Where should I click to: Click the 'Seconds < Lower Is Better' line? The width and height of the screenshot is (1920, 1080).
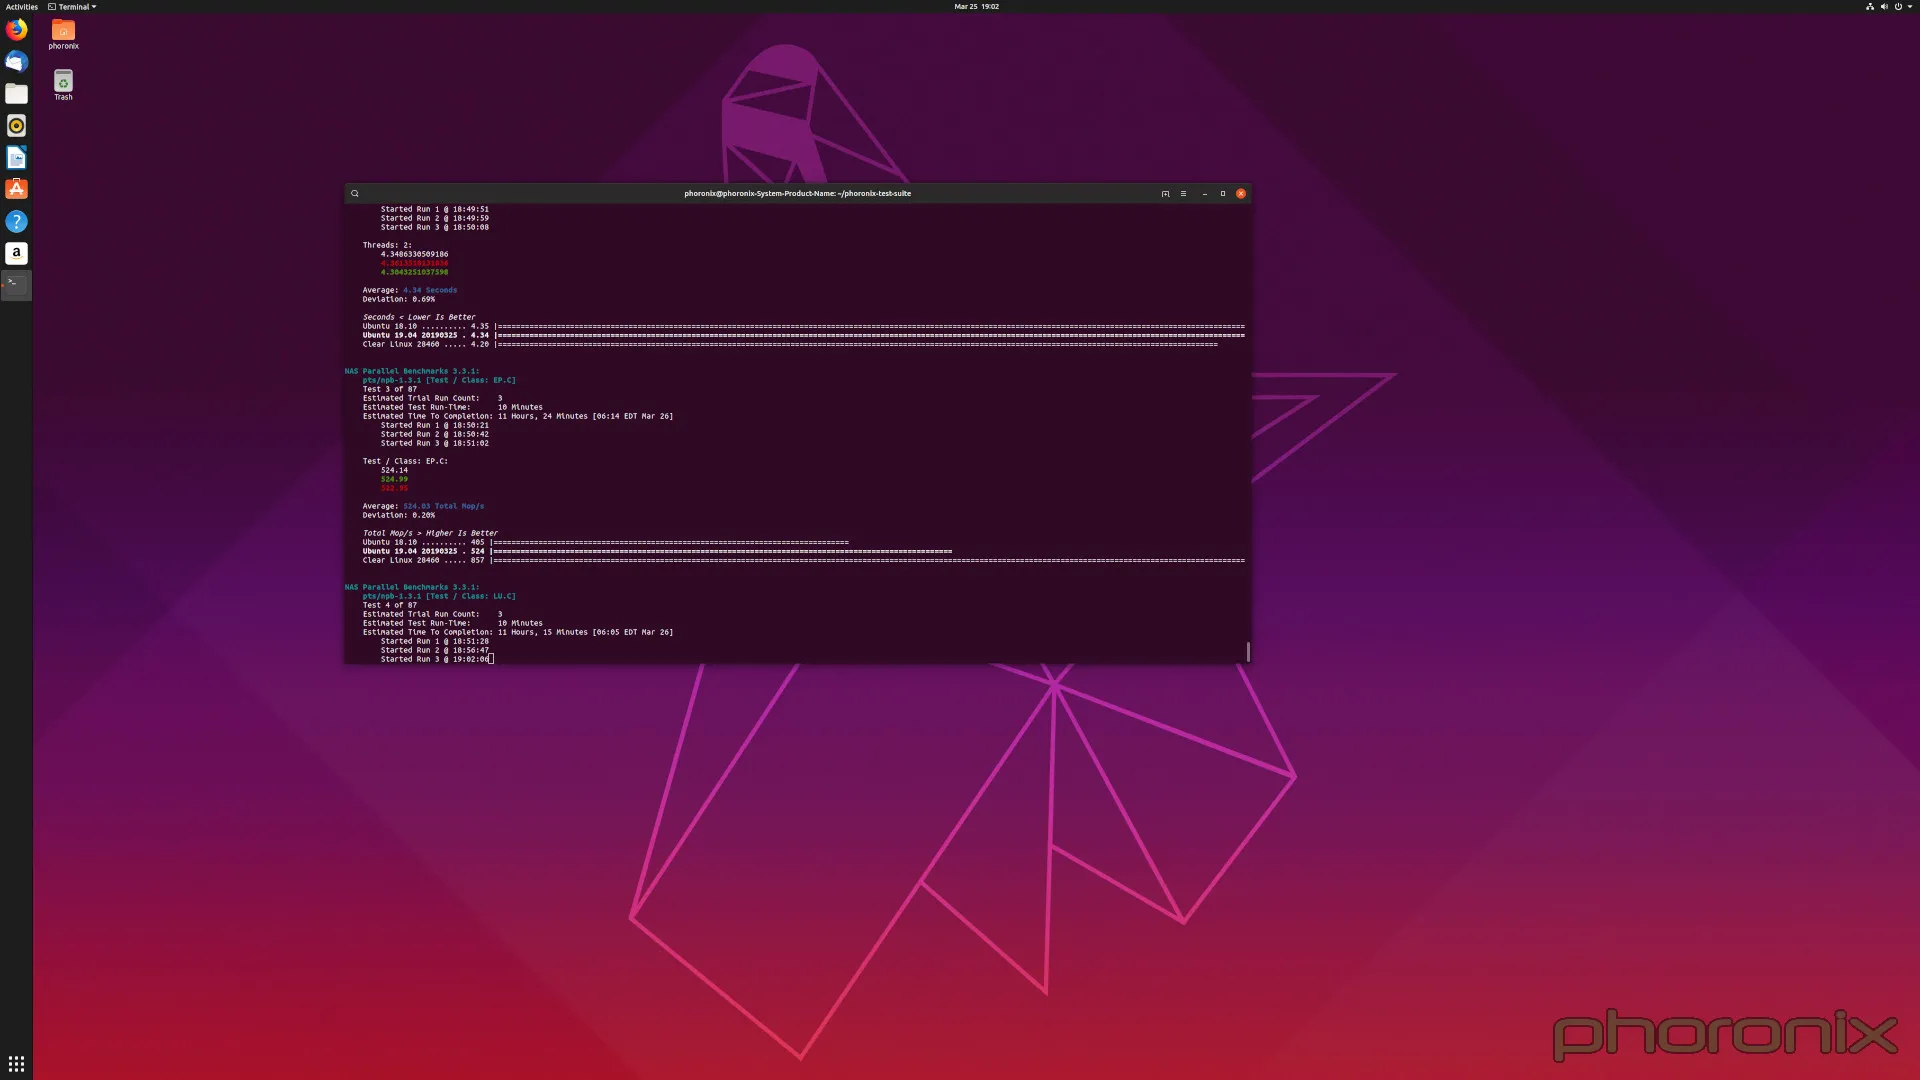419,317
